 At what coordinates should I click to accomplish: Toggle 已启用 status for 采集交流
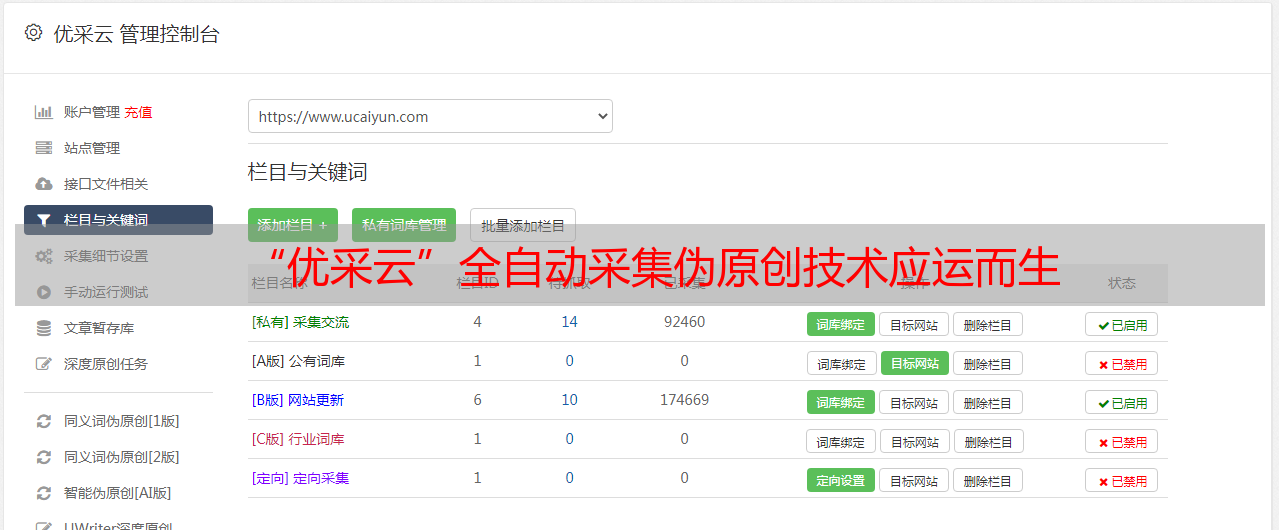pyautogui.click(x=1122, y=324)
